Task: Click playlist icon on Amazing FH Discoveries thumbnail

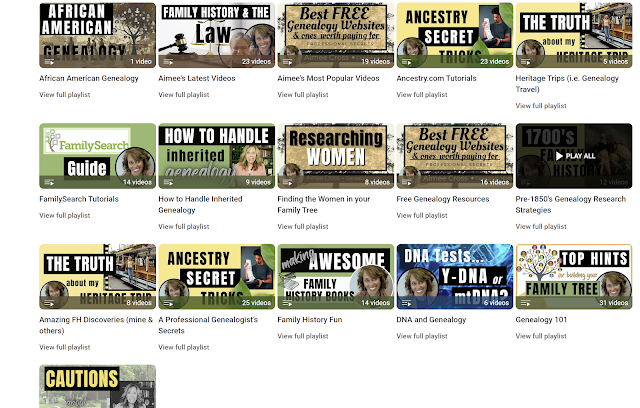Action: point(49,303)
